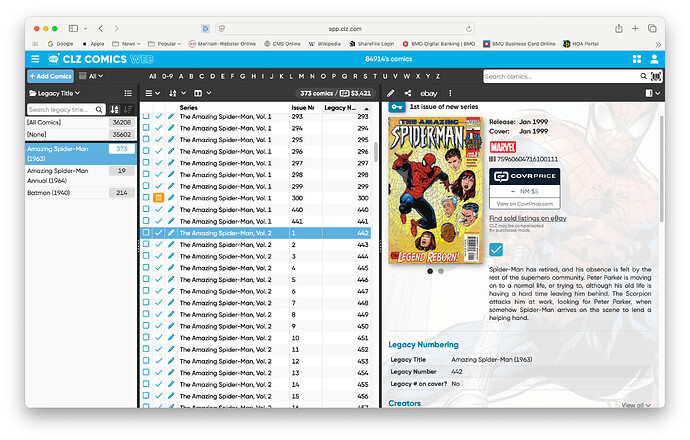This screenshot has height=440, width=690.
Task: Tick checkbox for Vol. 2 issue 3
Action: [x=146, y=256]
